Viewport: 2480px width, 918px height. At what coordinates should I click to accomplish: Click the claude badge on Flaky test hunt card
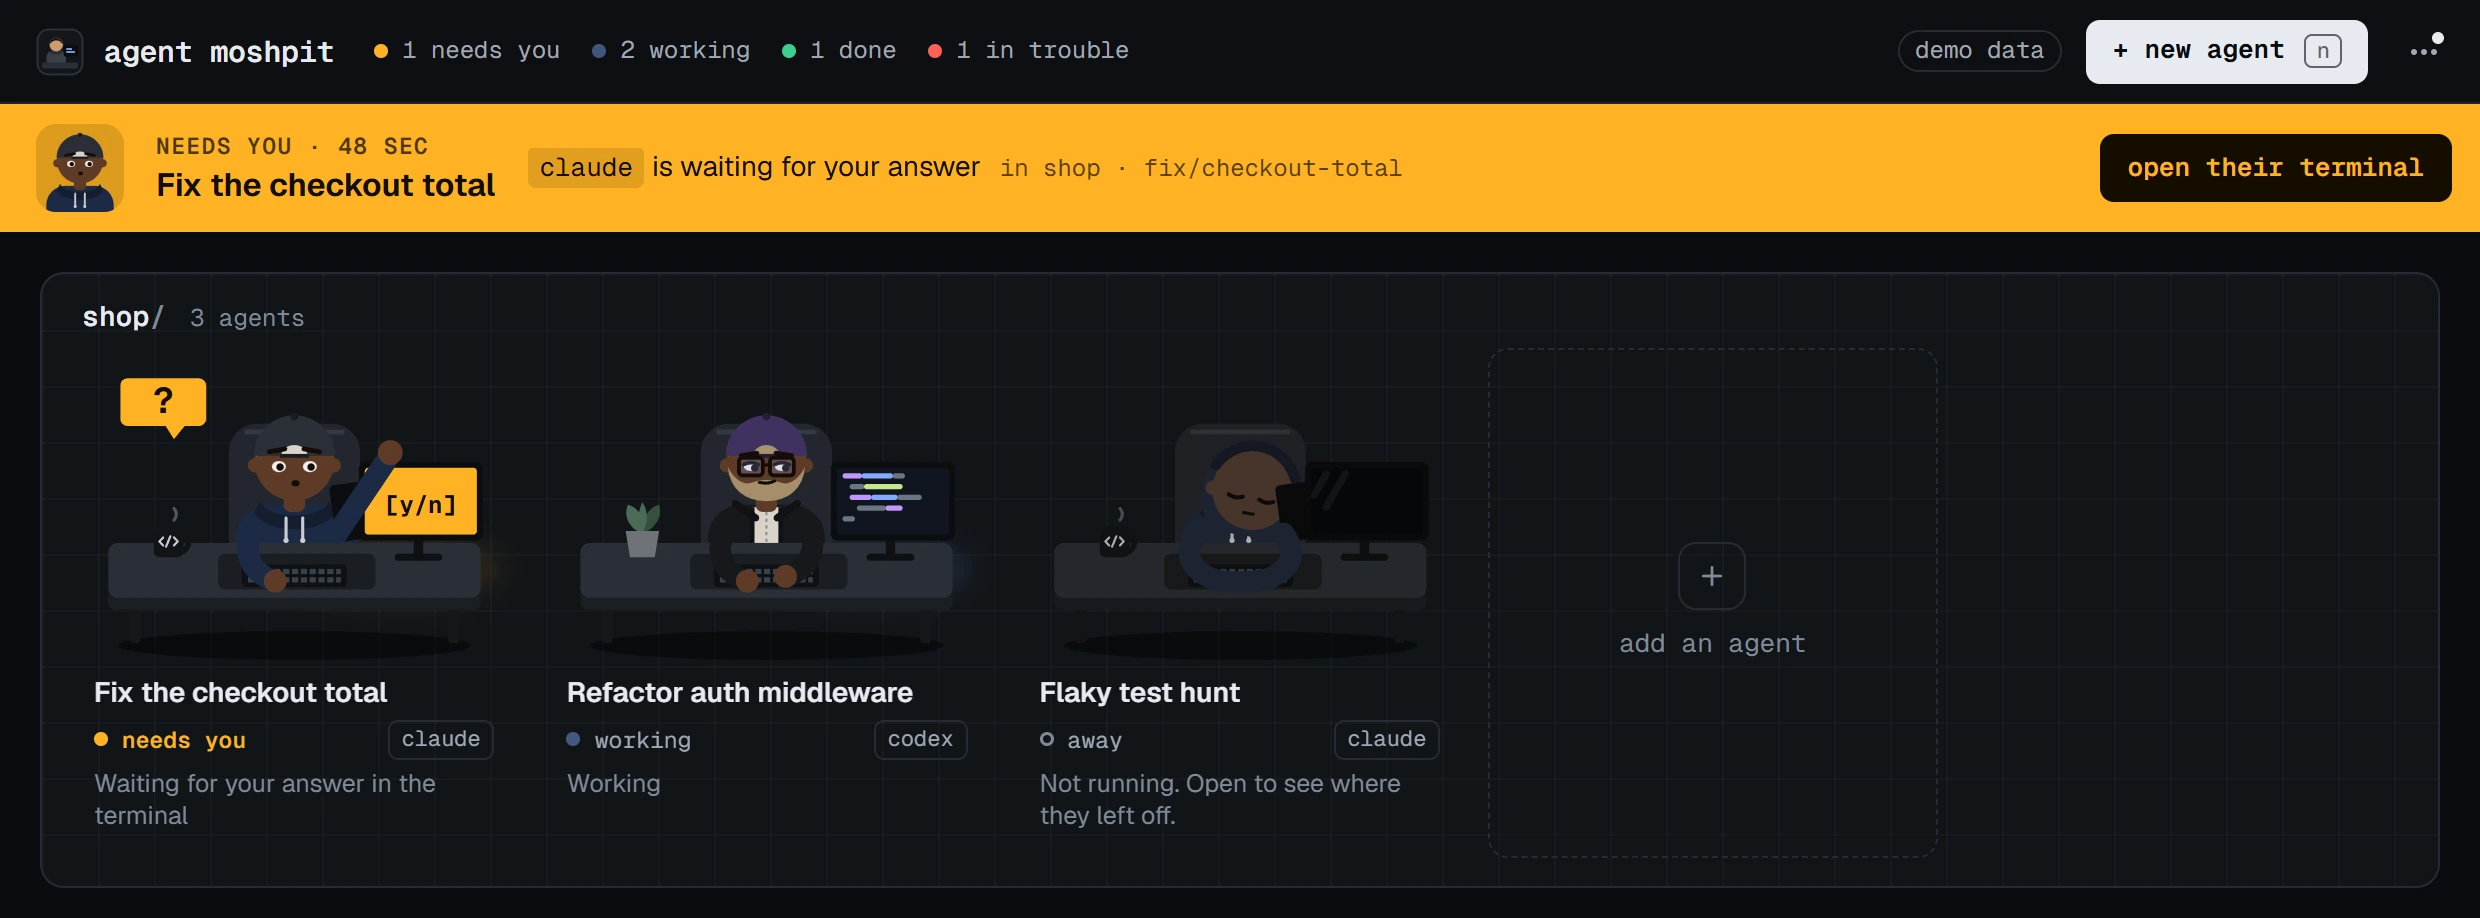pos(1386,739)
